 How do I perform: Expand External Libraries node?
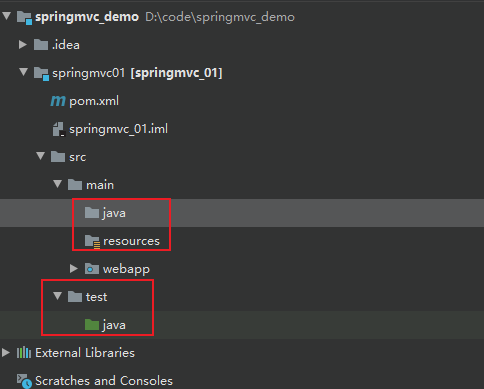tap(6, 352)
